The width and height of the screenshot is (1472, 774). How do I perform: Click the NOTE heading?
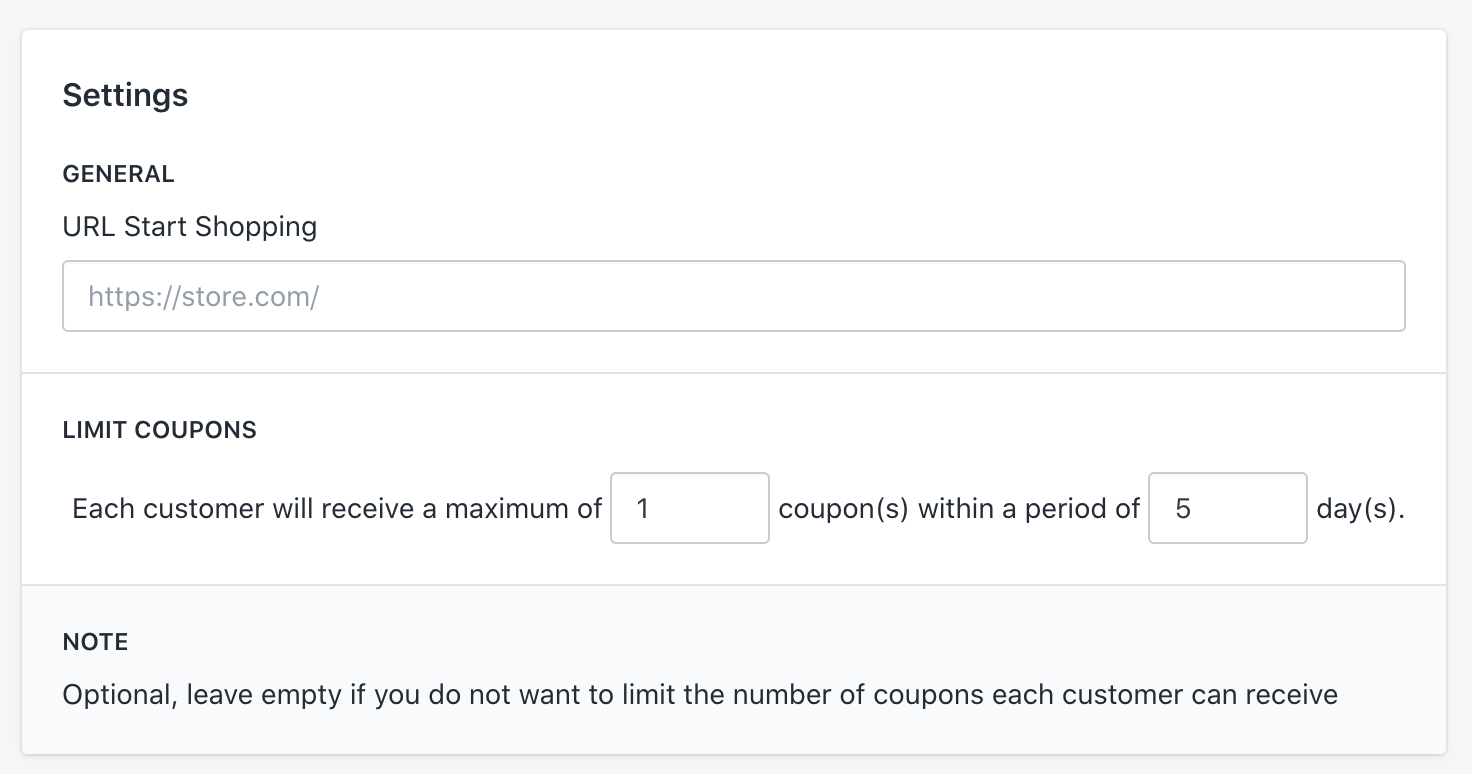click(95, 642)
